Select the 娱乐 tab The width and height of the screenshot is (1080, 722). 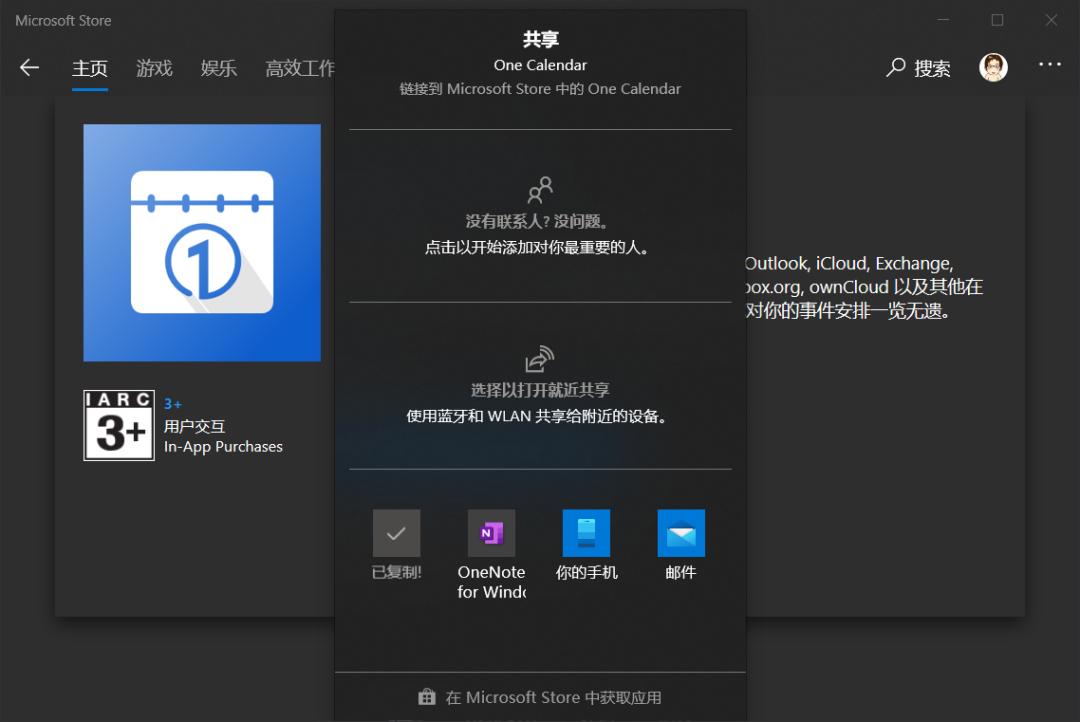click(x=218, y=68)
